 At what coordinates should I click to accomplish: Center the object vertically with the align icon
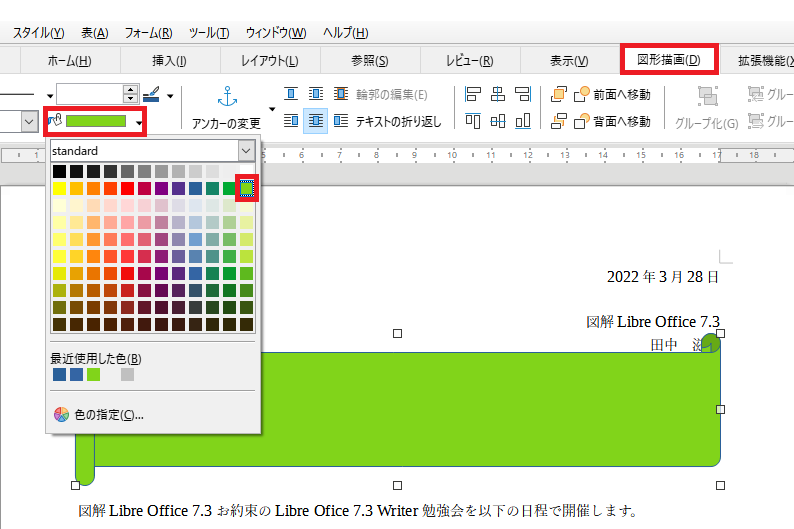(498, 121)
